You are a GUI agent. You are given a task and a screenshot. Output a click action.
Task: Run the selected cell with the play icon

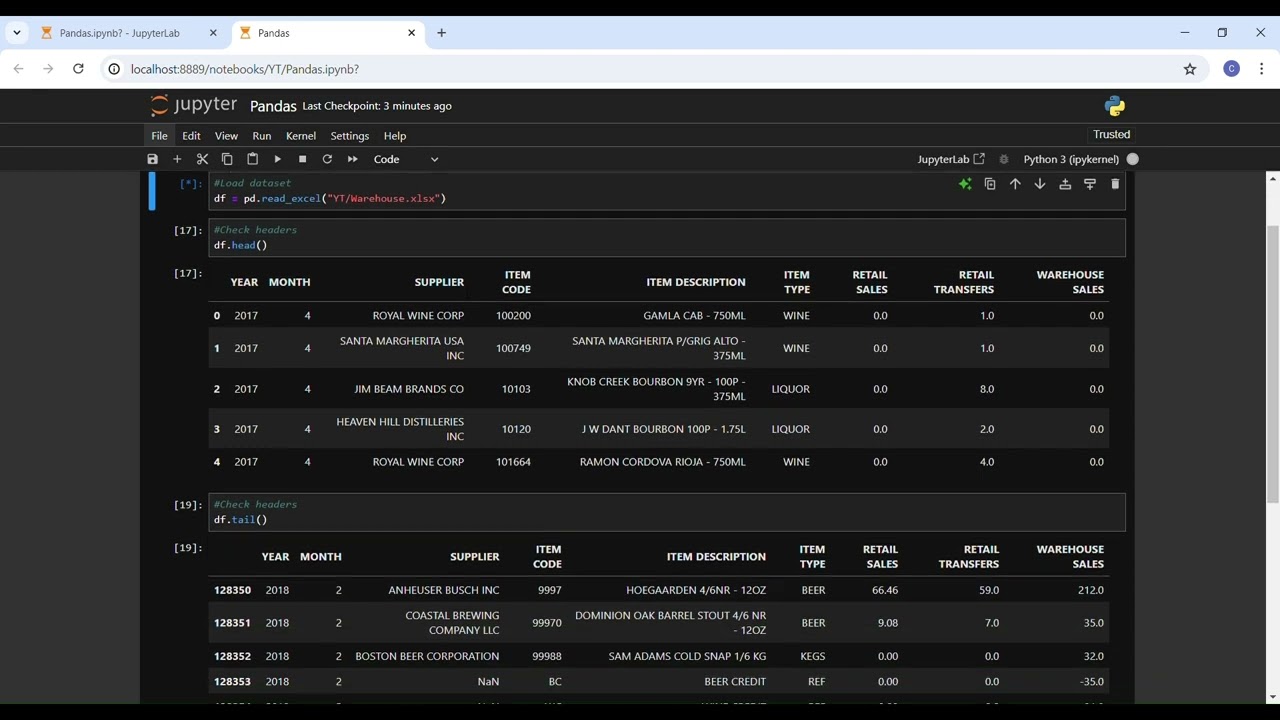point(277,159)
